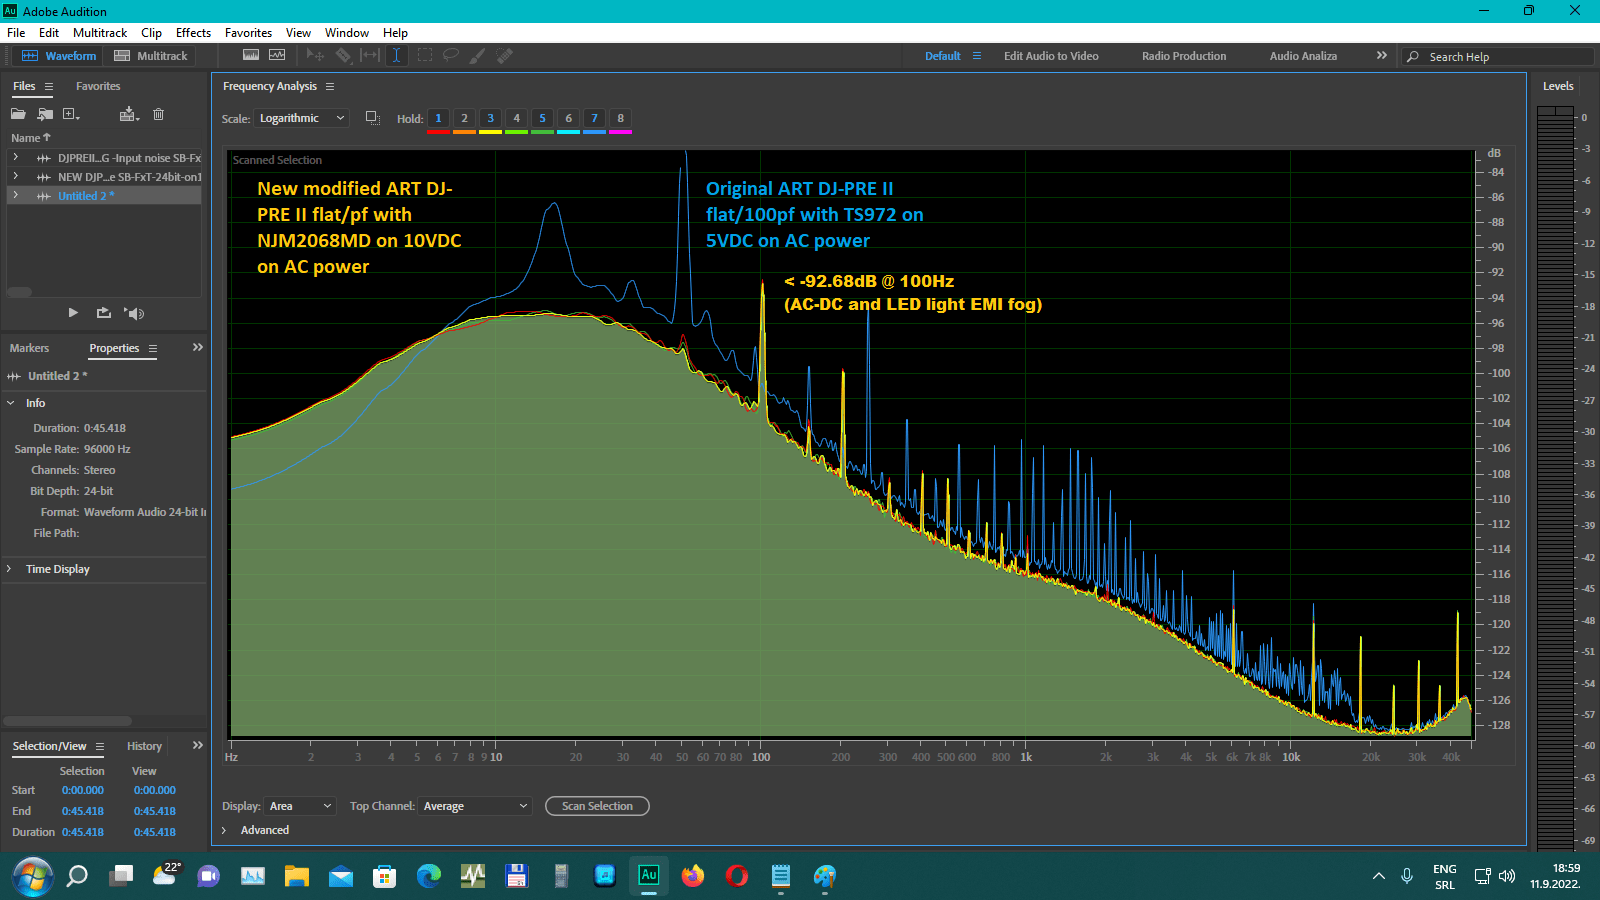Show hidden tabs beside History tab
Screen dimensions: 1600x900
[198, 746]
